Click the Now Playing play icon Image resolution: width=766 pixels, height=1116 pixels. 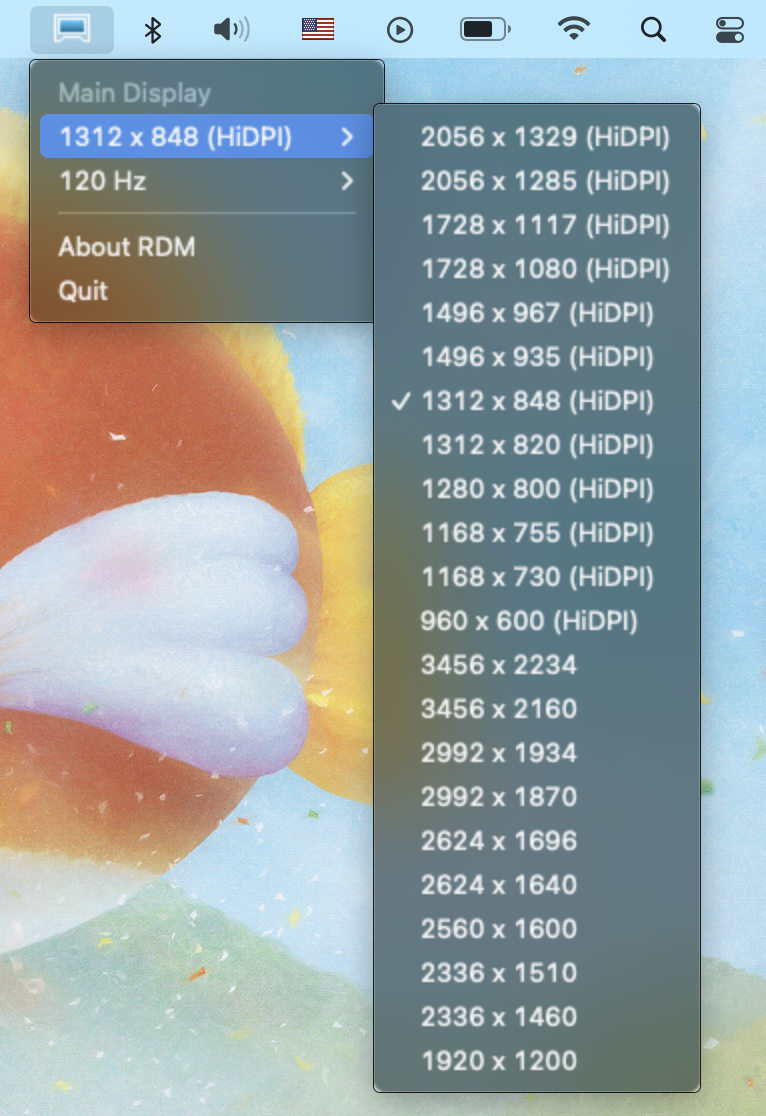coord(400,30)
